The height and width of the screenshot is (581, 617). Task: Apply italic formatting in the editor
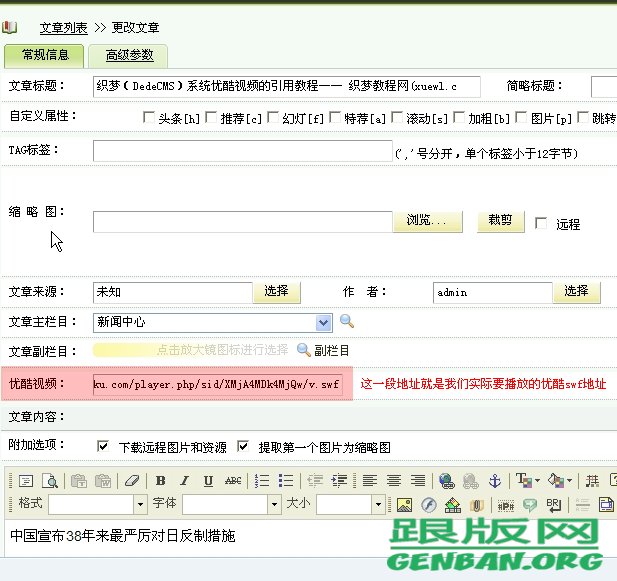pos(184,481)
